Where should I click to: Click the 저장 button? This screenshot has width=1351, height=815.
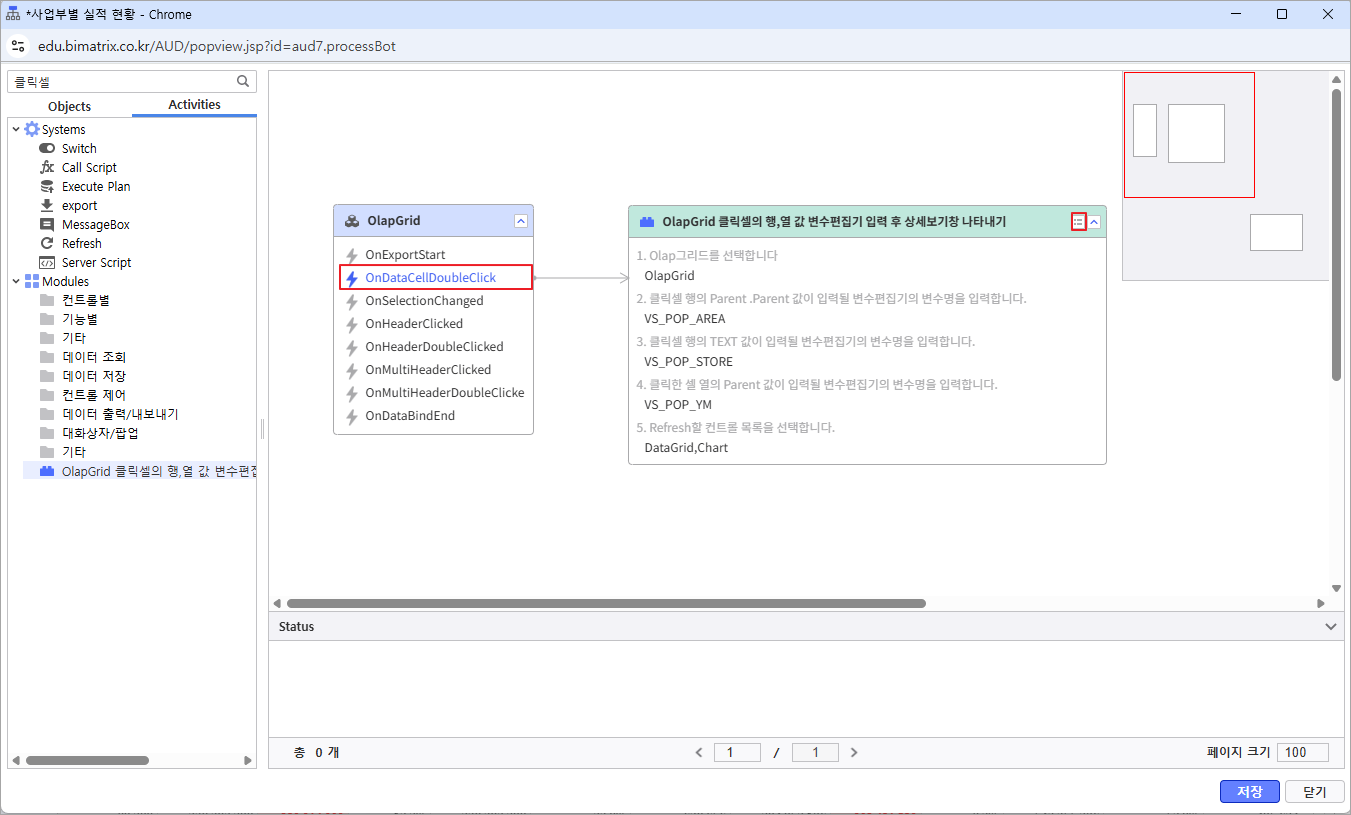(x=1250, y=791)
